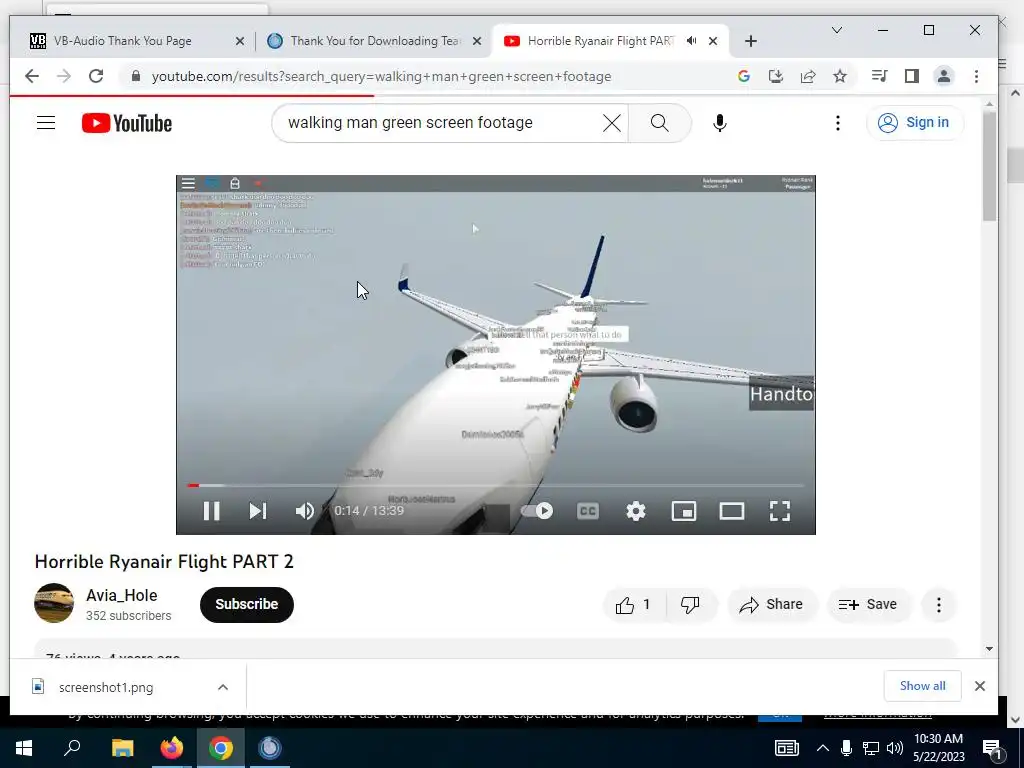Open the tab search dropdown
Viewport: 1024px width, 768px height.
837,30
